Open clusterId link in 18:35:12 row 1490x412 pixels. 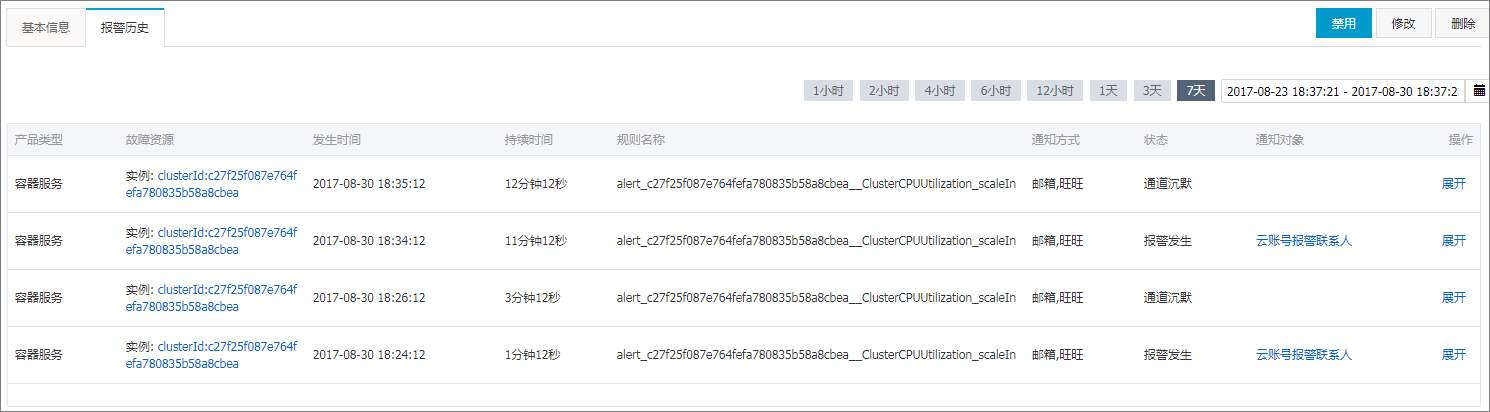[x=212, y=184]
